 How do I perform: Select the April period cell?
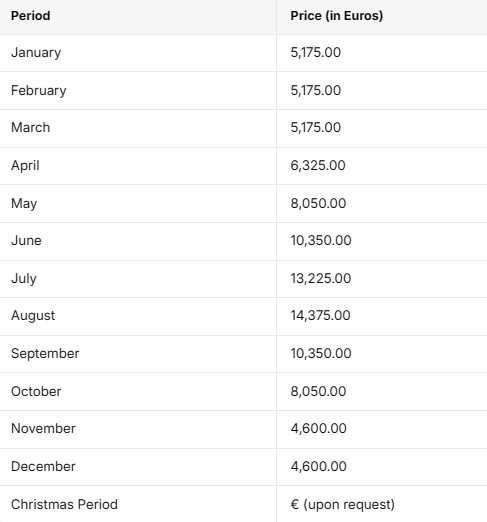(x=138, y=166)
